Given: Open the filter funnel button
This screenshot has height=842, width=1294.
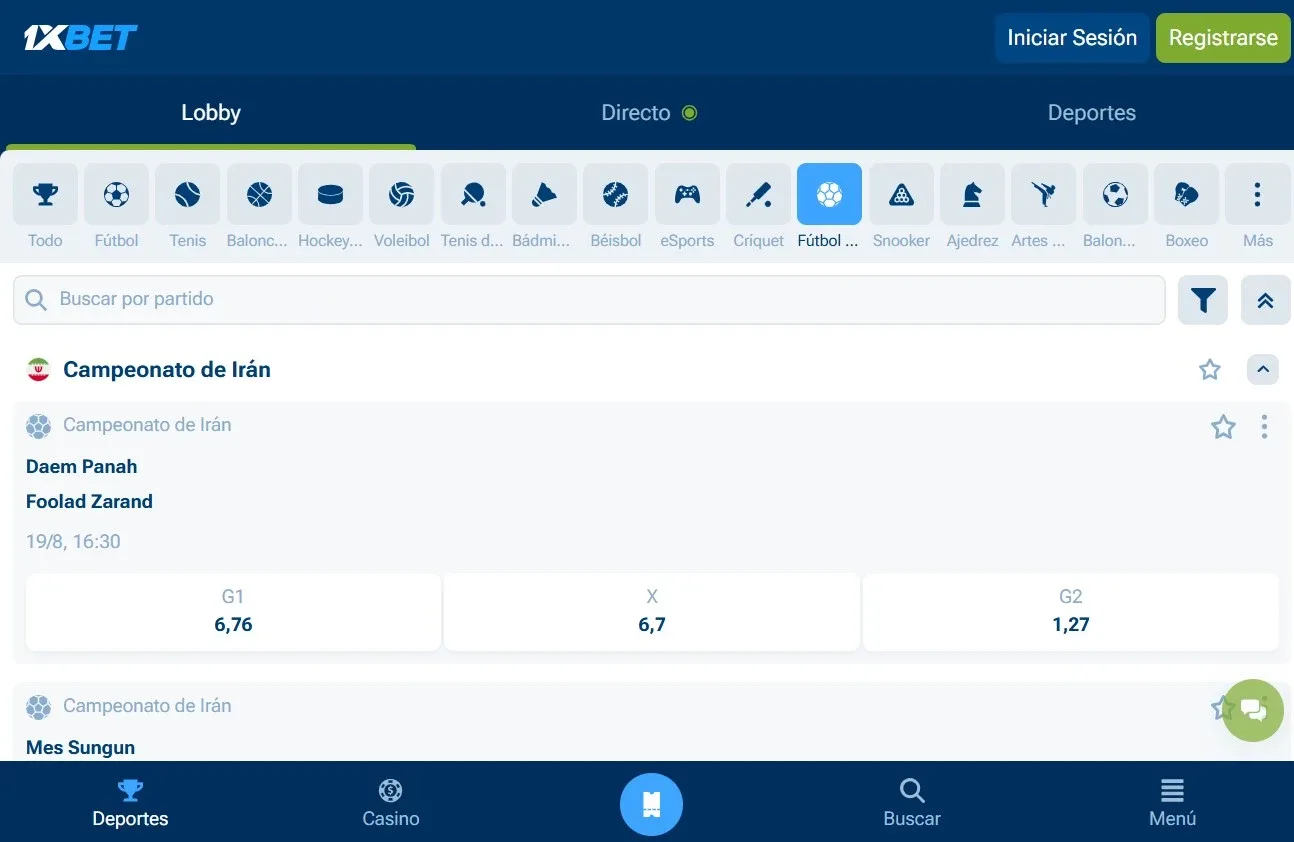Looking at the screenshot, I should pos(1203,300).
